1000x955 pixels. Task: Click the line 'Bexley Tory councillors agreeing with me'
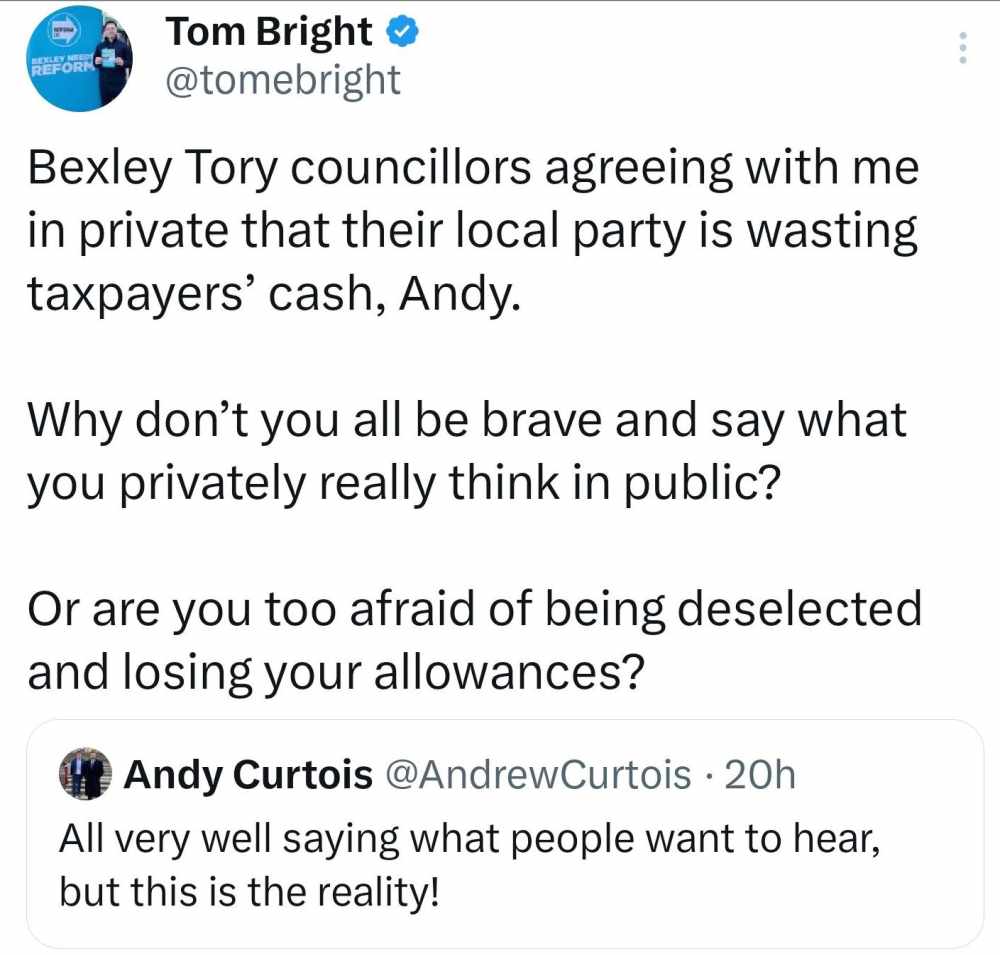point(472,169)
